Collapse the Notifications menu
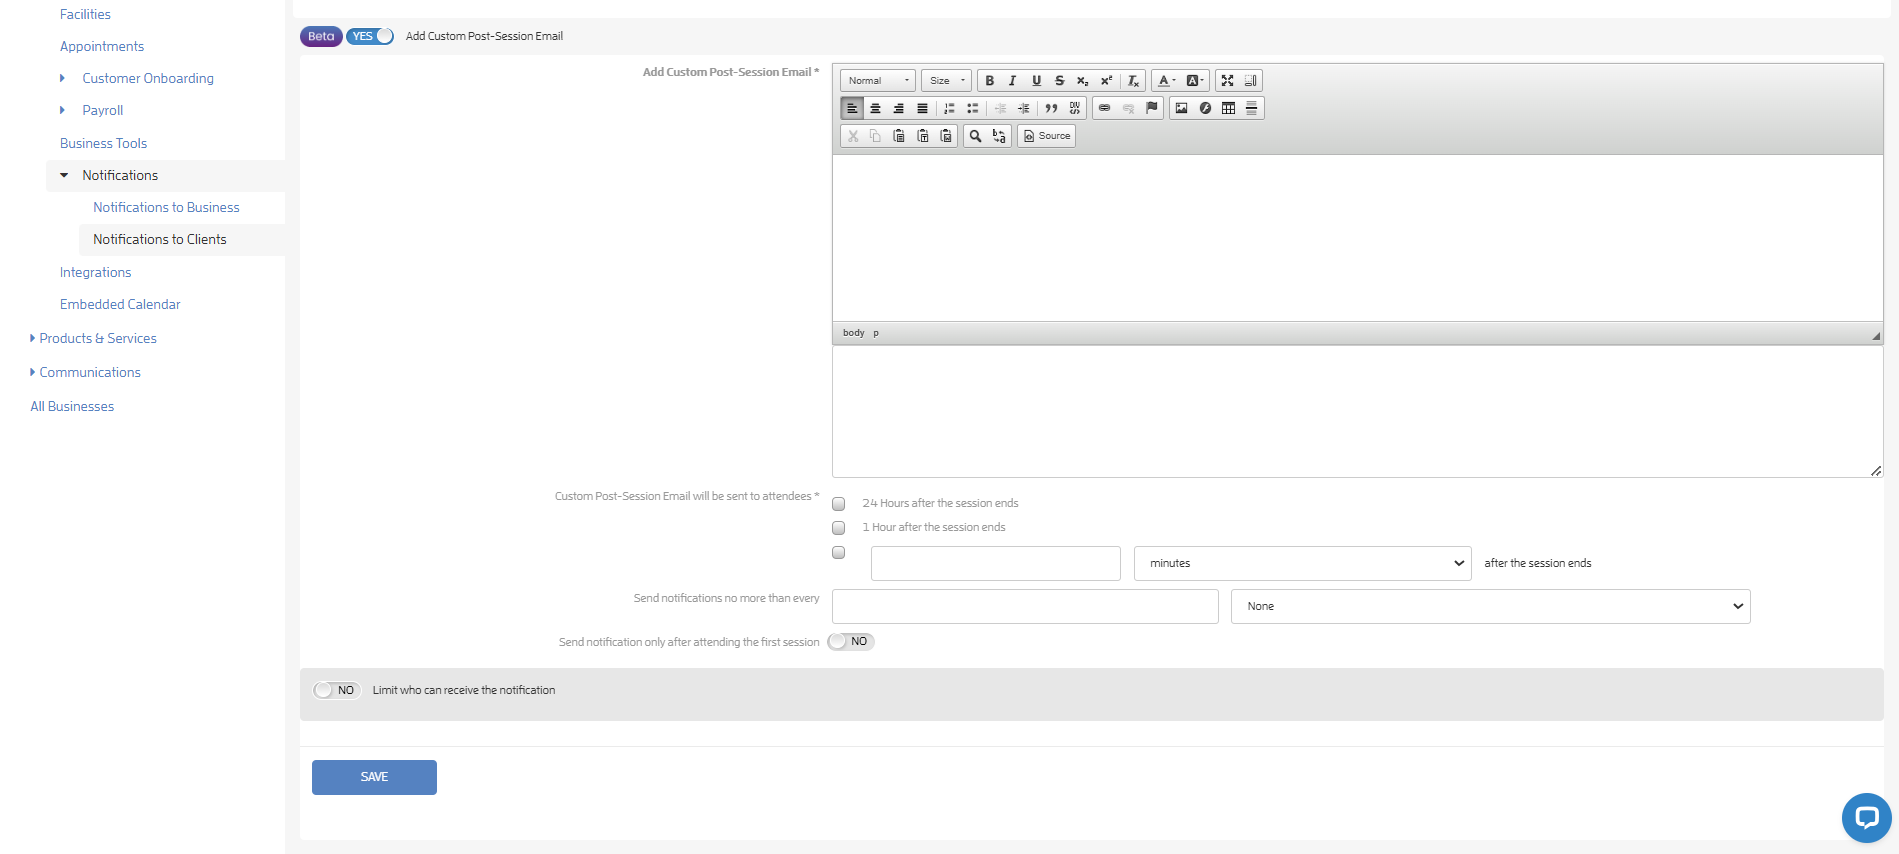Viewport: 1899px width, 854px height. [x=64, y=175]
